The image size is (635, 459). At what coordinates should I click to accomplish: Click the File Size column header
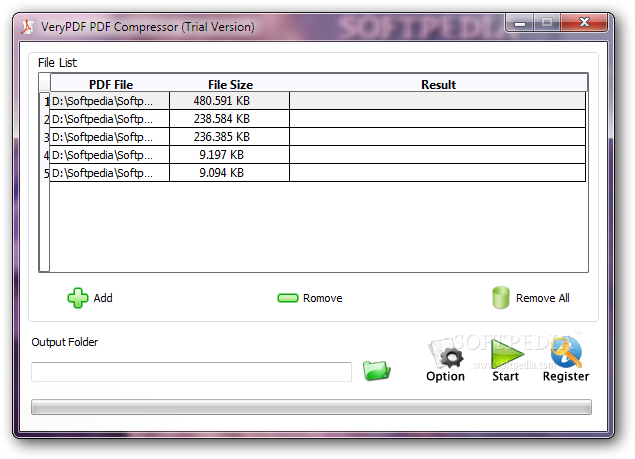230,84
